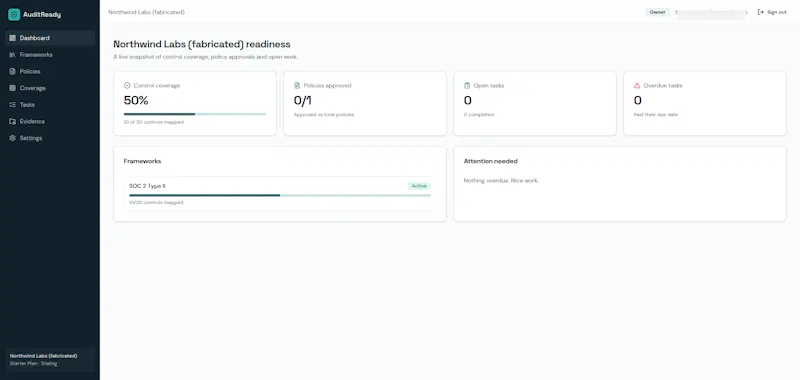Open the Evidence section

pyautogui.click(x=50, y=121)
